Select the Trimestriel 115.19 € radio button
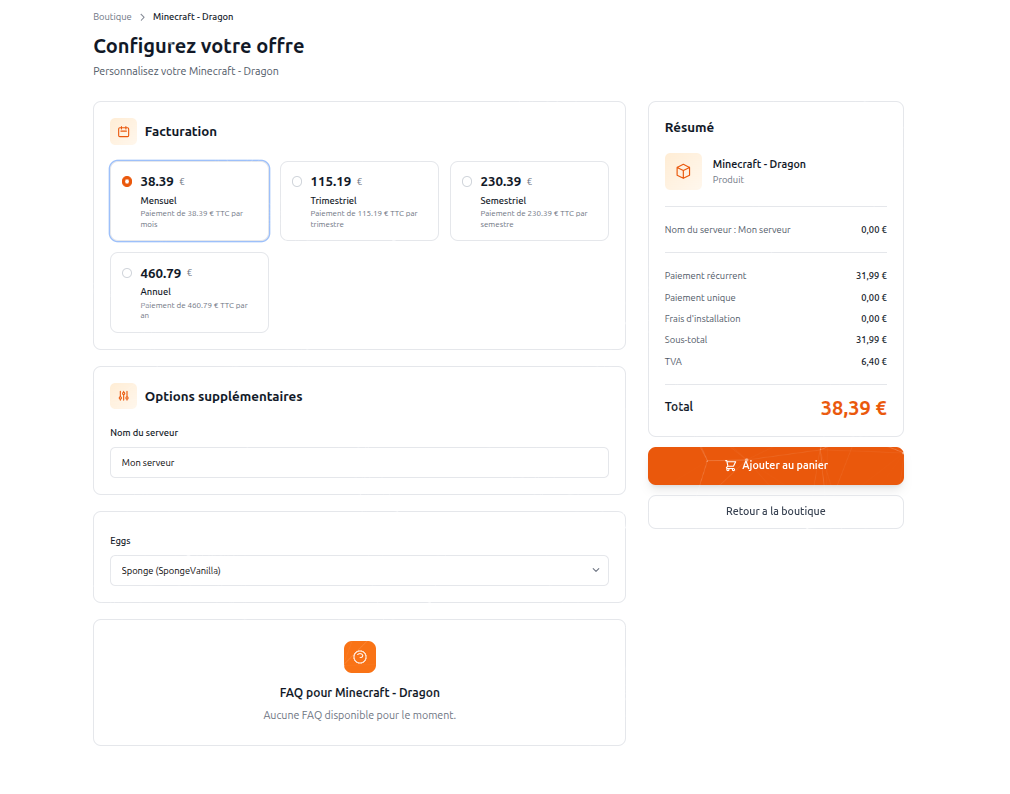This screenshot has height=794, width=1010. 297,182
